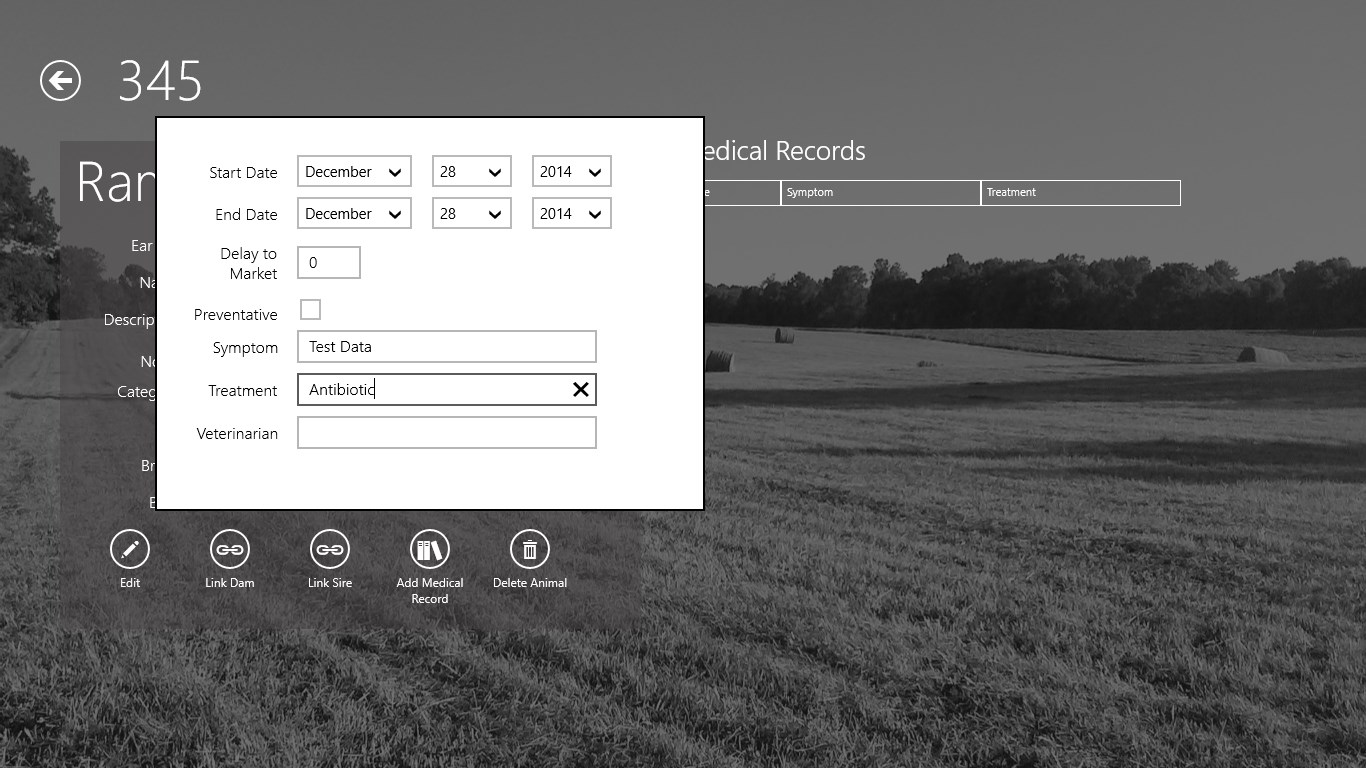Expand the End Date month dropdown
The width and height of the screenshot is (1366, 768).
(354, 214)
